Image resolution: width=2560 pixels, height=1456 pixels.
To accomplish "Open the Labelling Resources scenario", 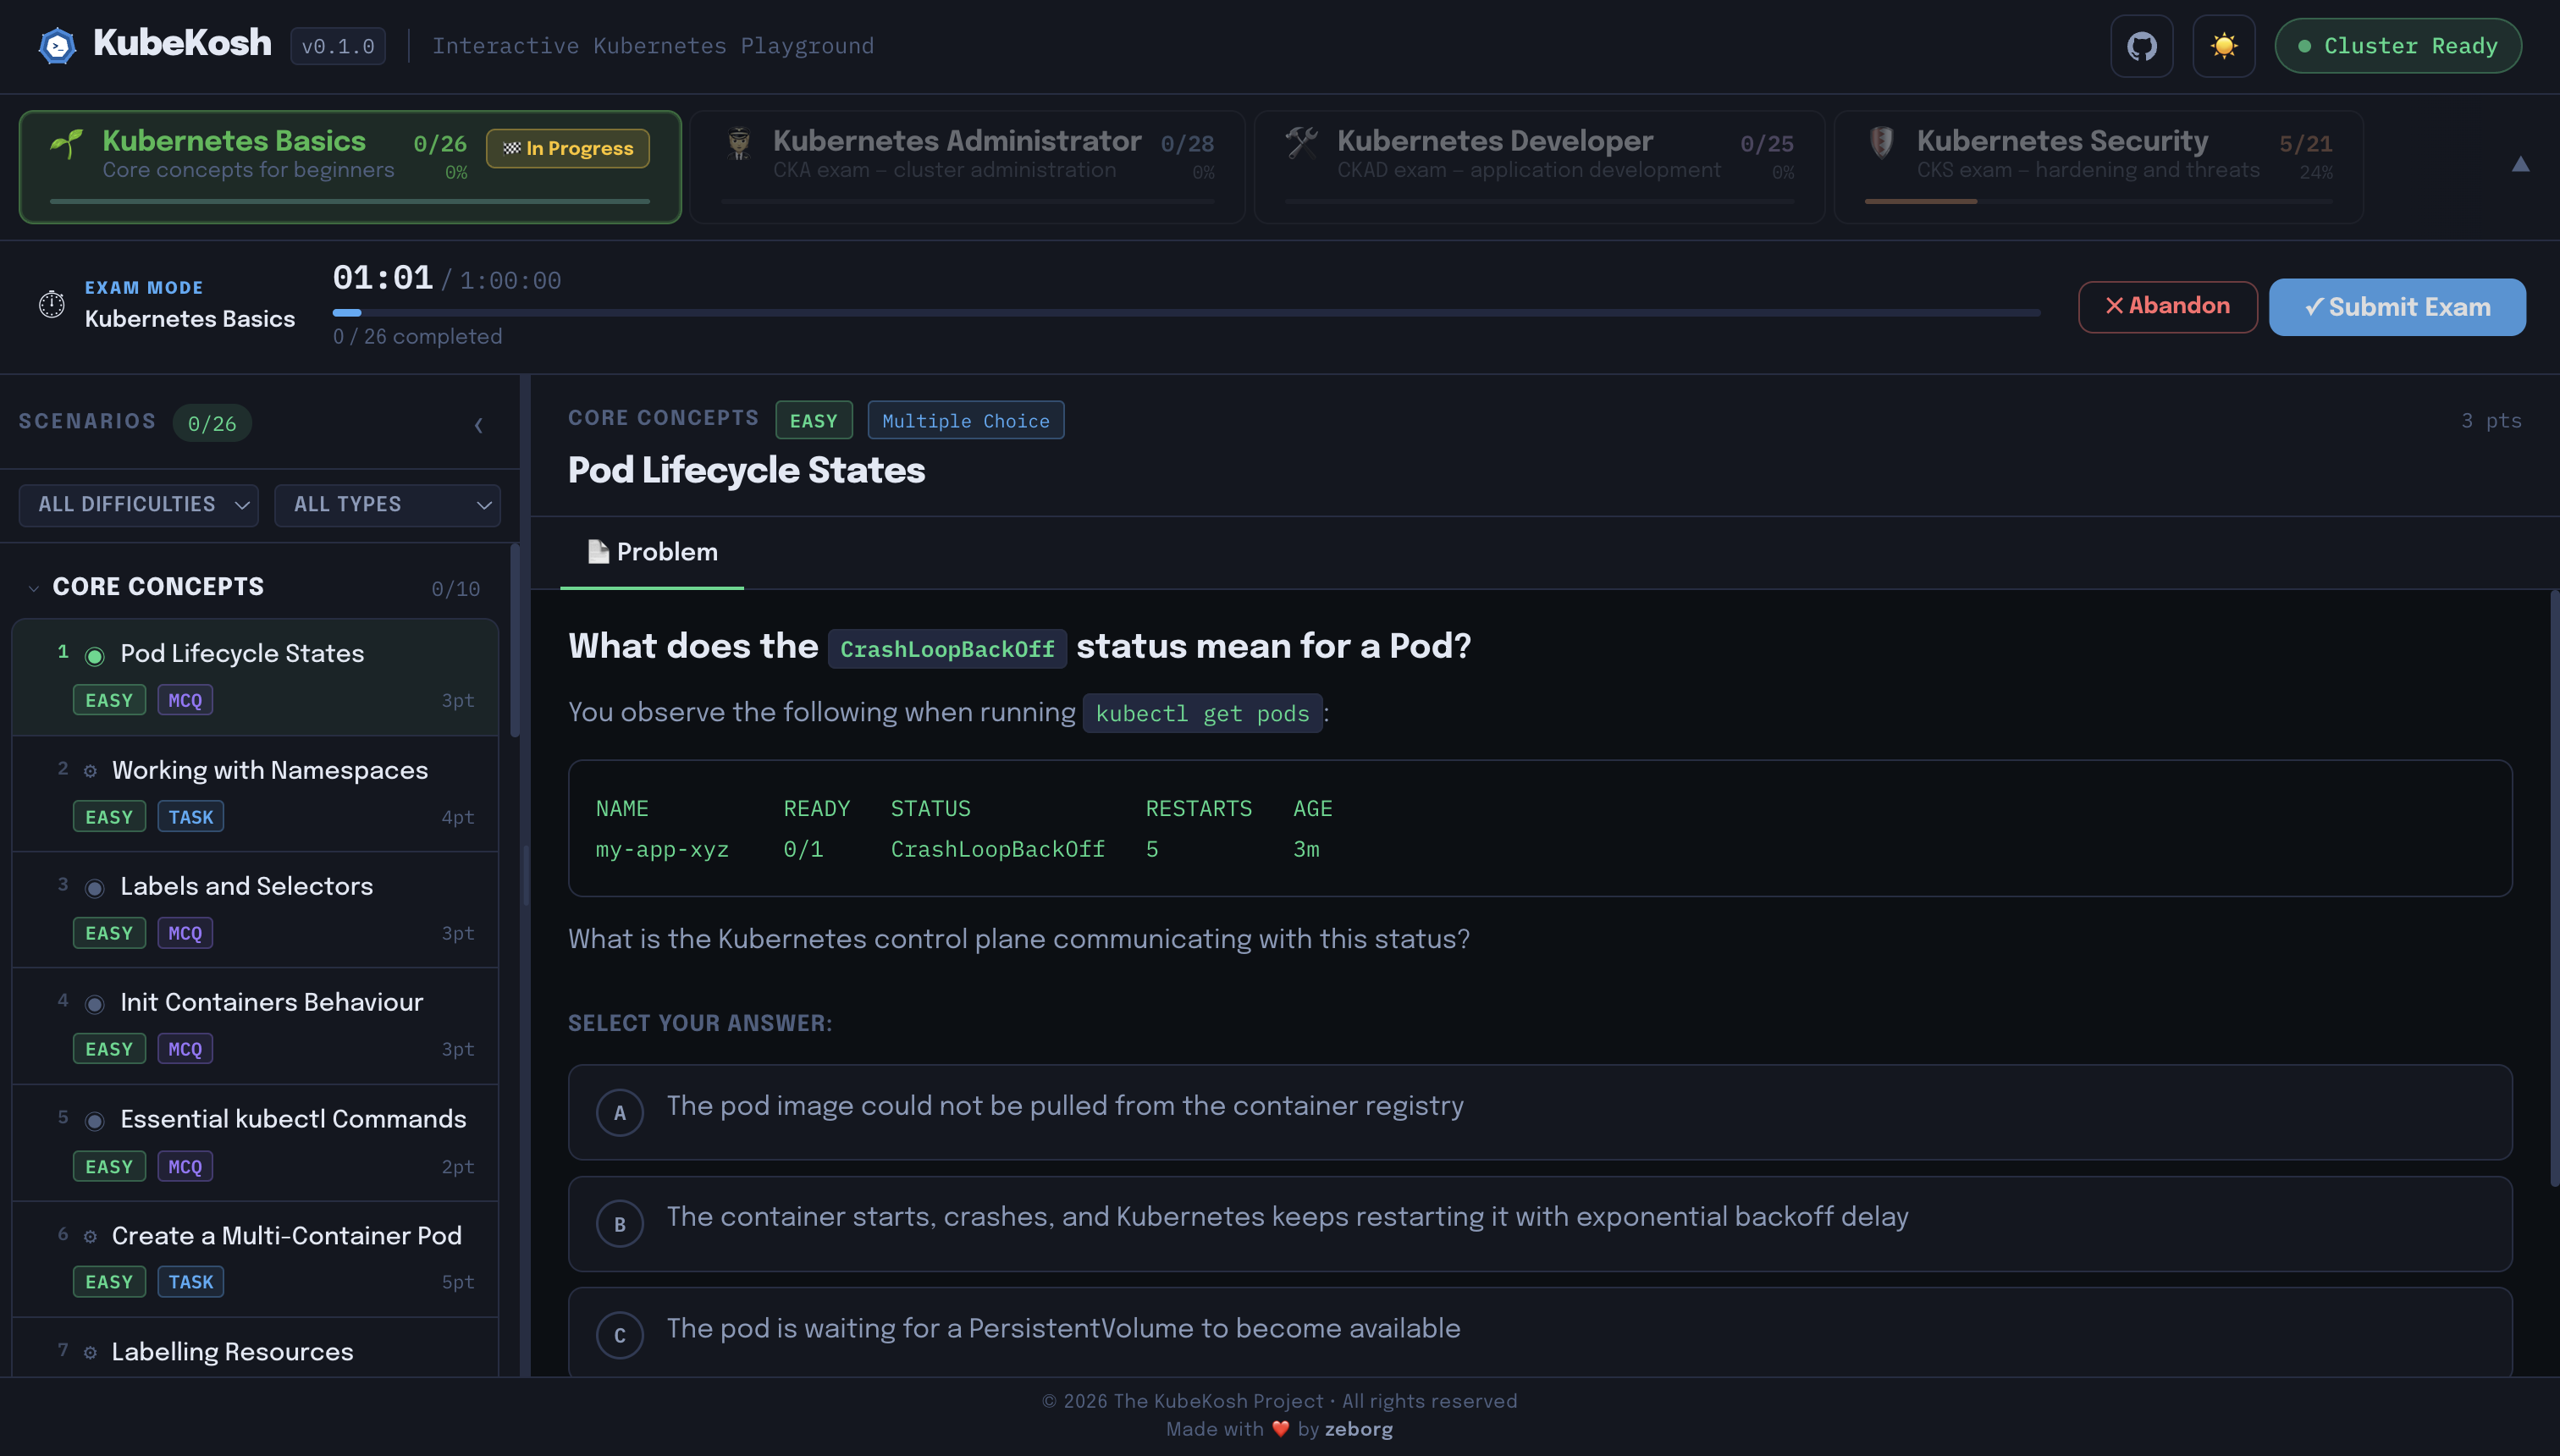I will coord(255,1348).
